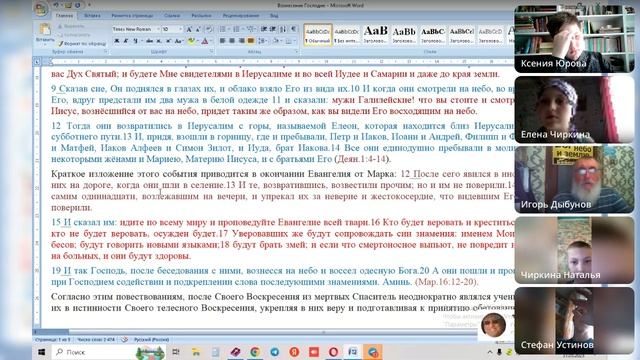
Task: Center align text
Action: (232, 41)
